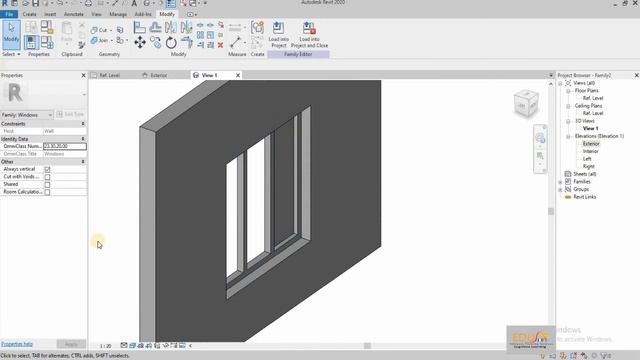Switch to the Insert ribbon tab
640x360 pixels.
click(50, 14)
